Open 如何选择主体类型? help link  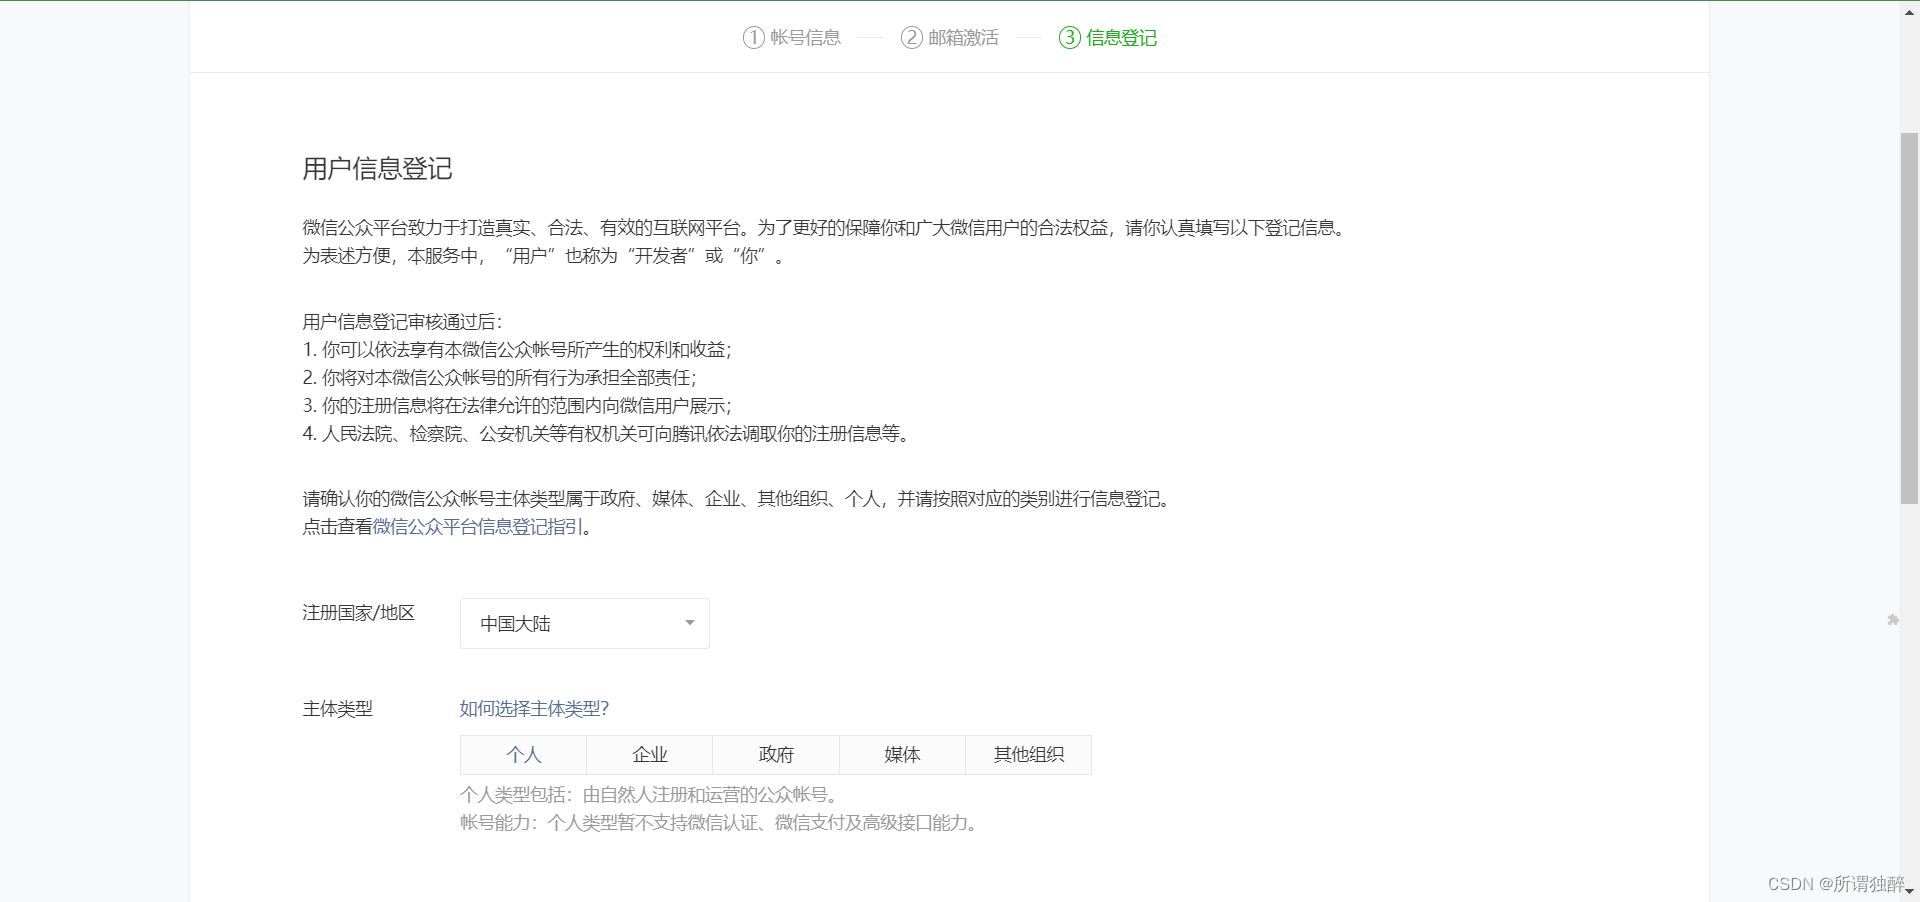534,709
